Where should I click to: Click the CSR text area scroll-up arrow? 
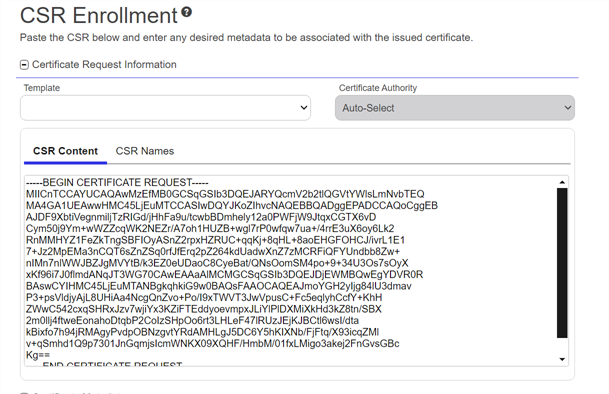tap(562, 182)
